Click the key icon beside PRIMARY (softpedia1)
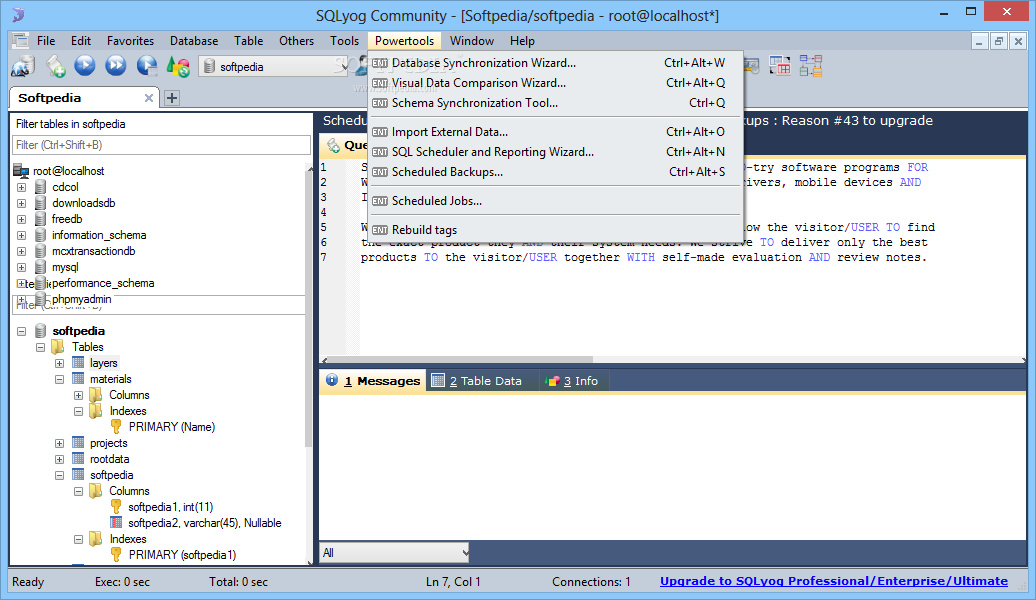This screenshot has height=600, width=1036. click(116, 554)
